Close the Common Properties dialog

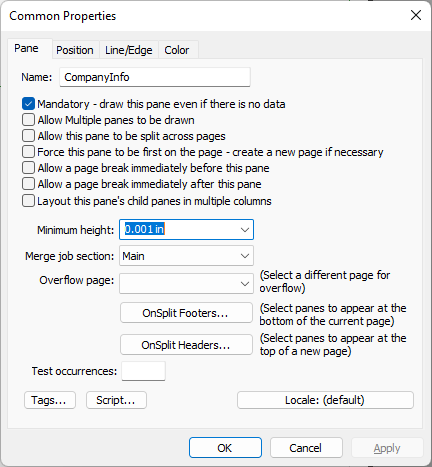tap(416, 15)
